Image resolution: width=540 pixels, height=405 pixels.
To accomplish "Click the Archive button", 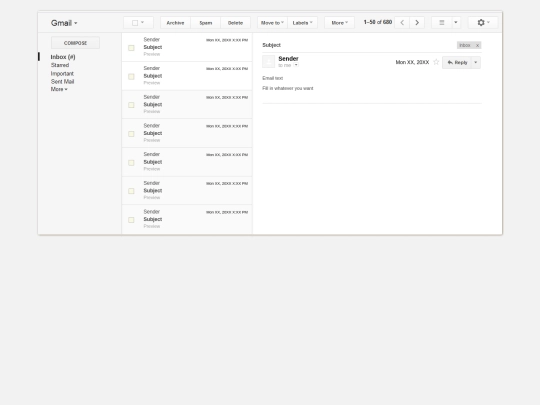I will [175, 23].
